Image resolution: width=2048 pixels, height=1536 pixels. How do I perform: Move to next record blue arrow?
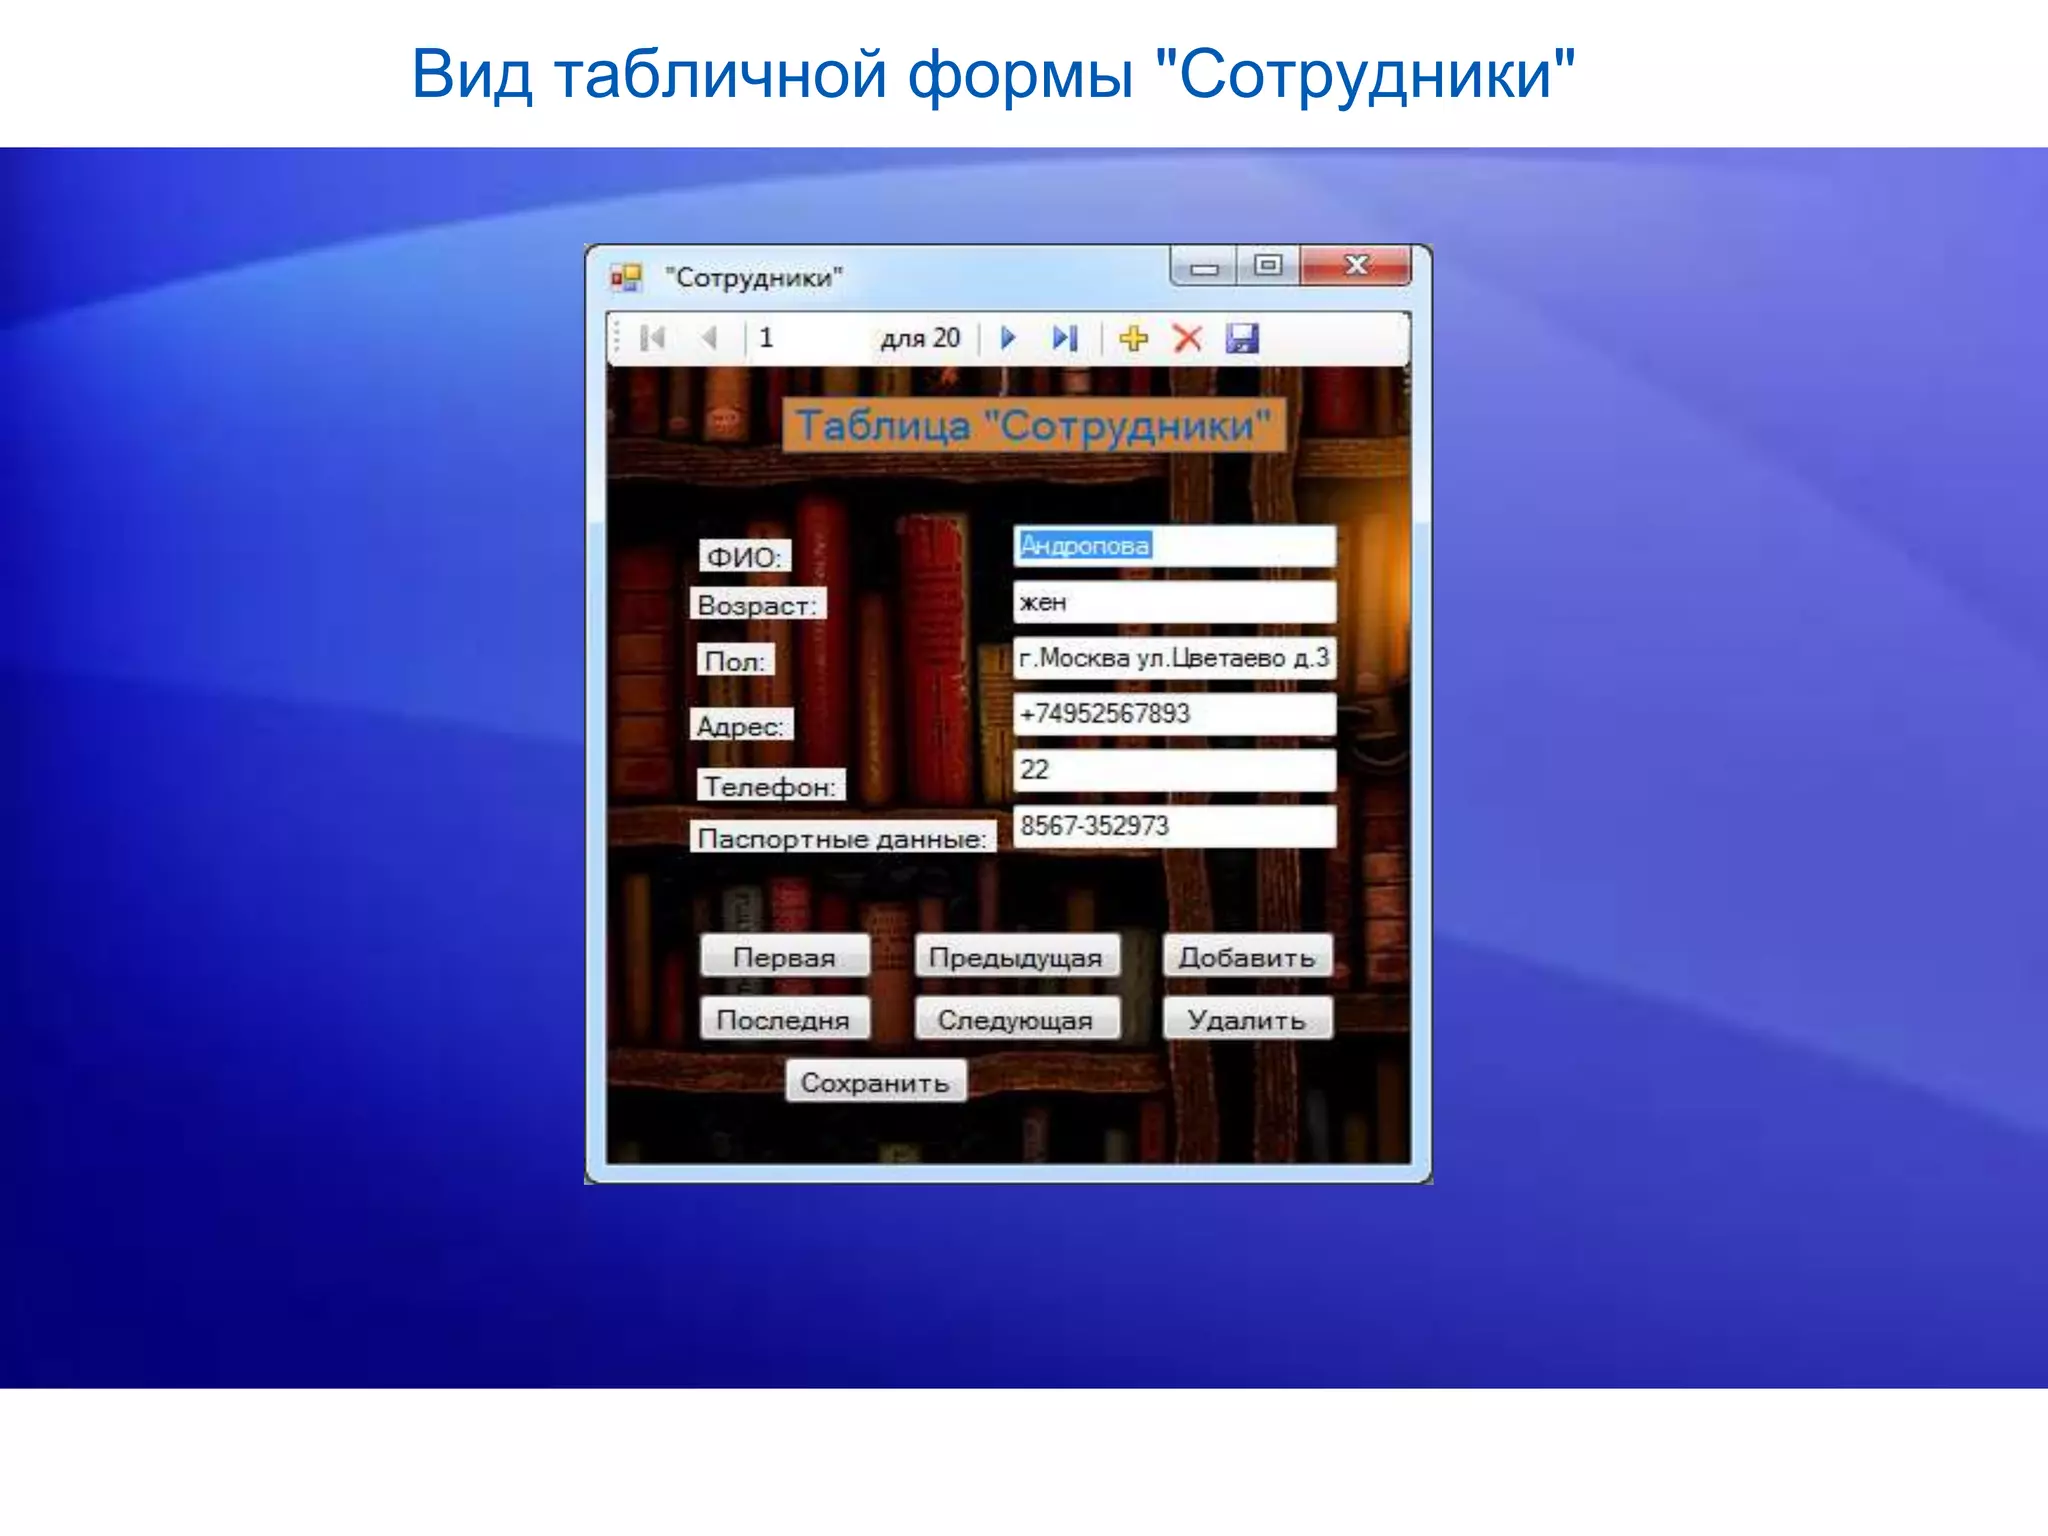(x=1008, y=338)
